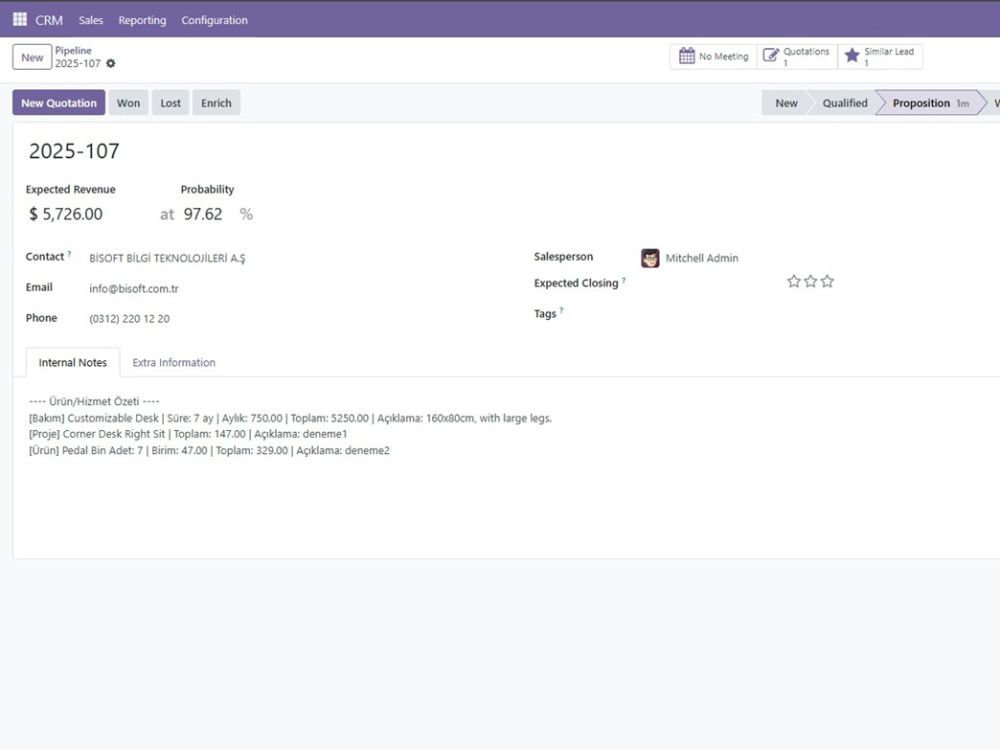Open the No Meeting smart button
This screenshot has height=750, width=1000.
[x=714, y=56]
